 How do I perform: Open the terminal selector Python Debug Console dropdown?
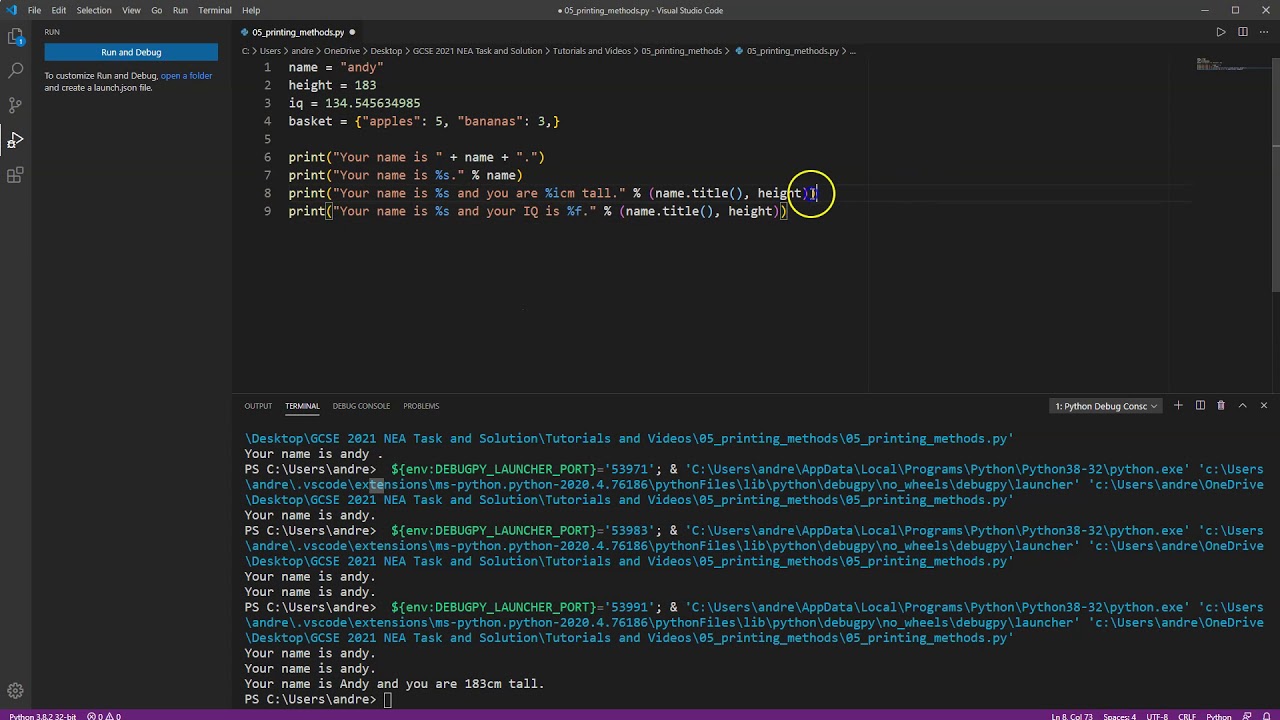[x=1106, y=406]
